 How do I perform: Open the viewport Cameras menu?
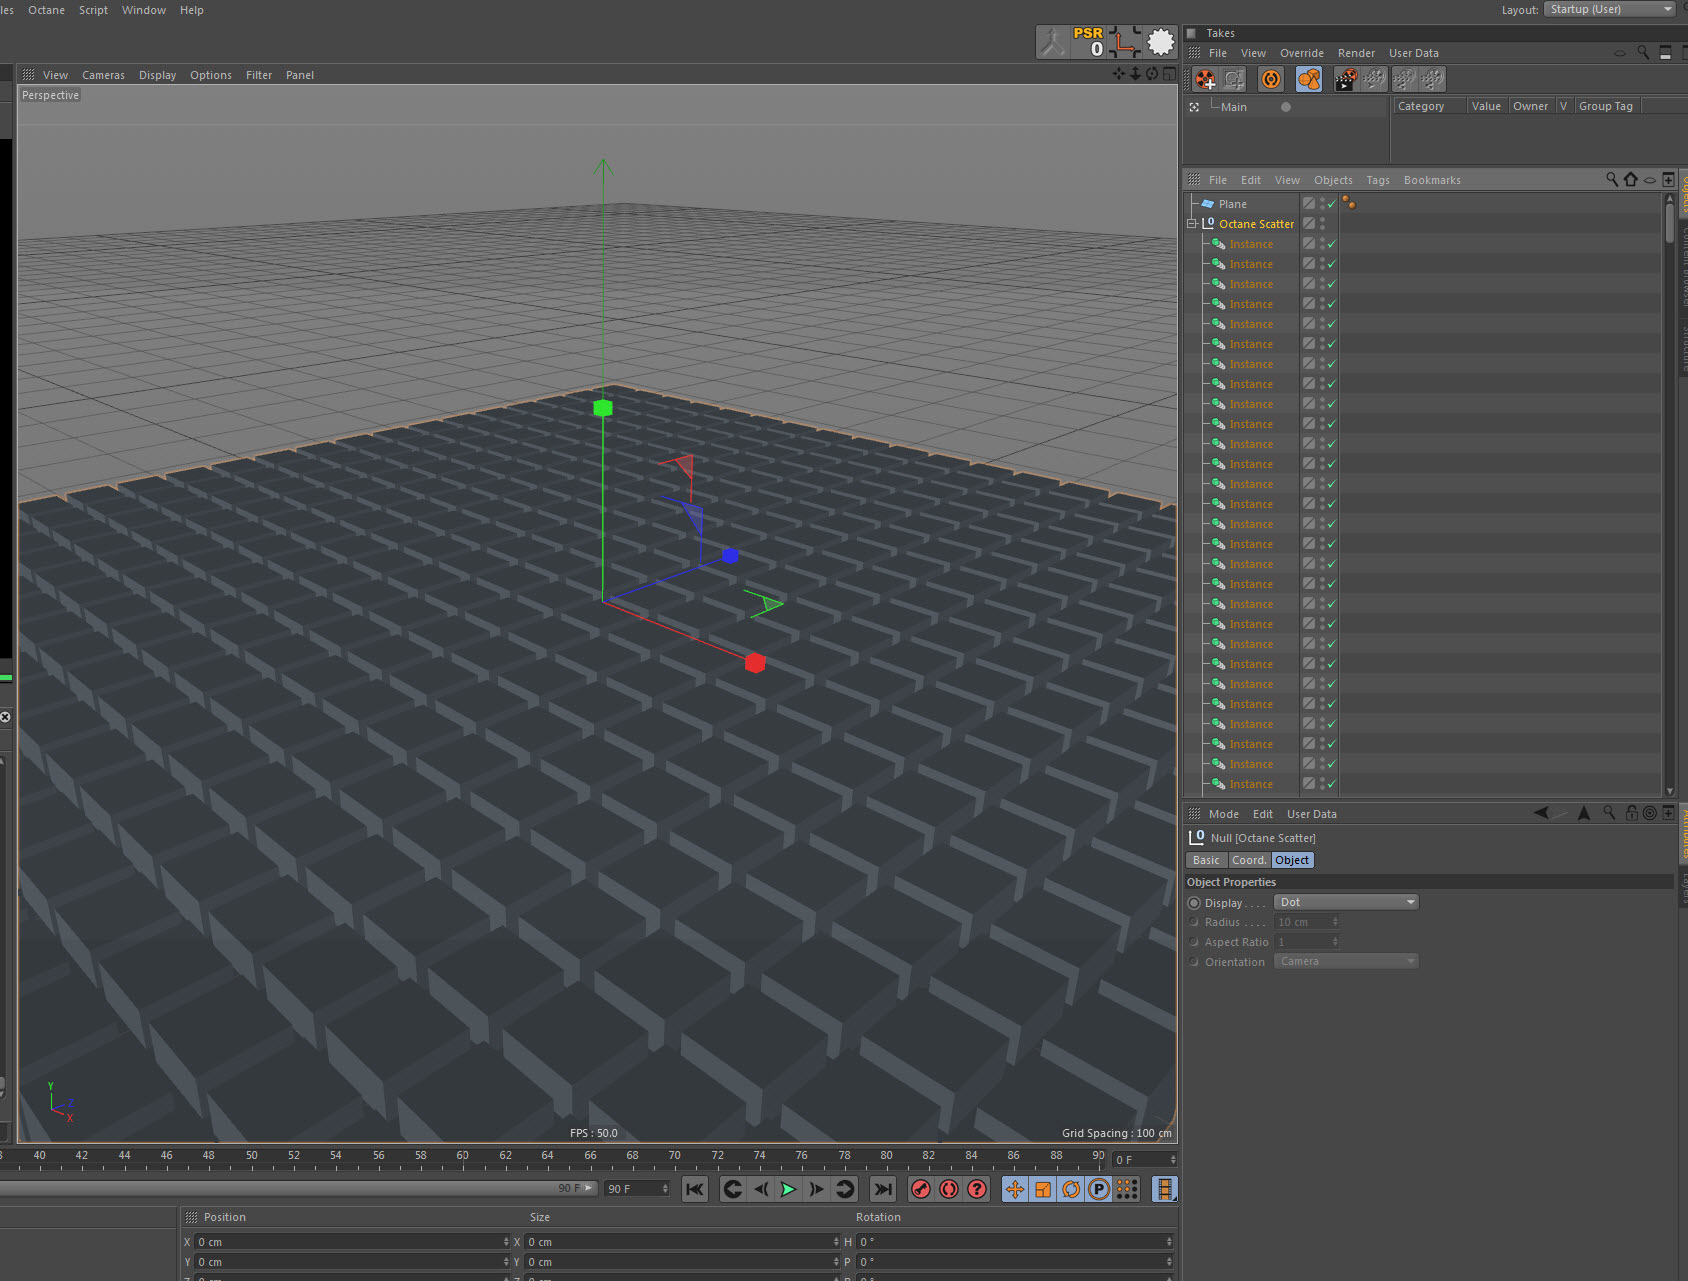click(103, 75)
